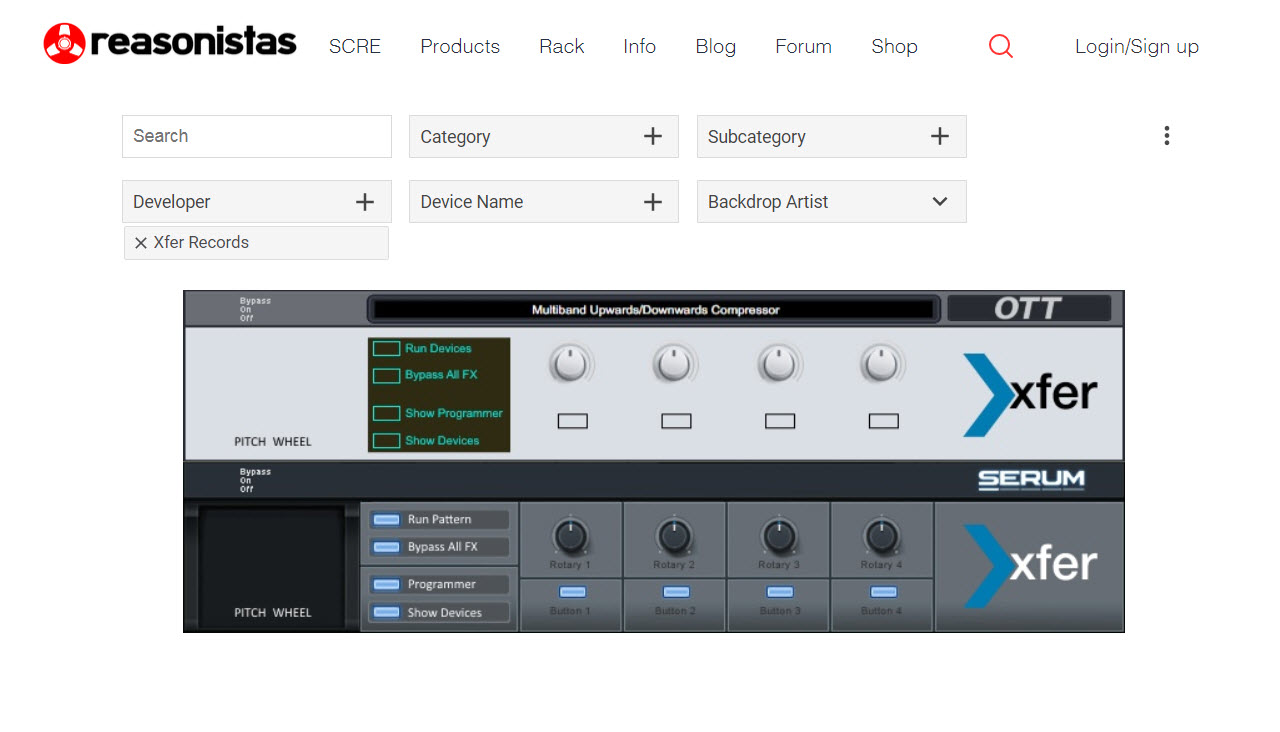Click the Rotary 2 knob on Serum
Viewport: 1280px width, 732px height.
[x=675, y=537]
